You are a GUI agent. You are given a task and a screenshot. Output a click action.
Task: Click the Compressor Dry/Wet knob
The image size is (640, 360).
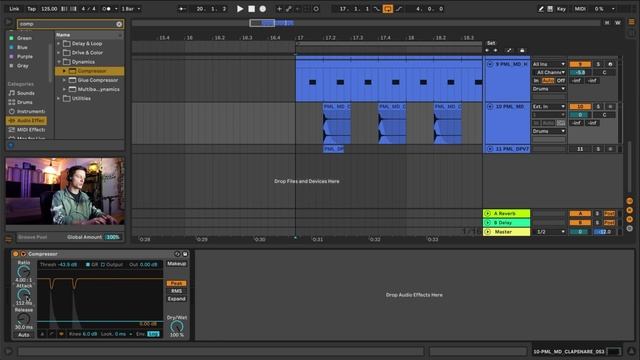177,326
